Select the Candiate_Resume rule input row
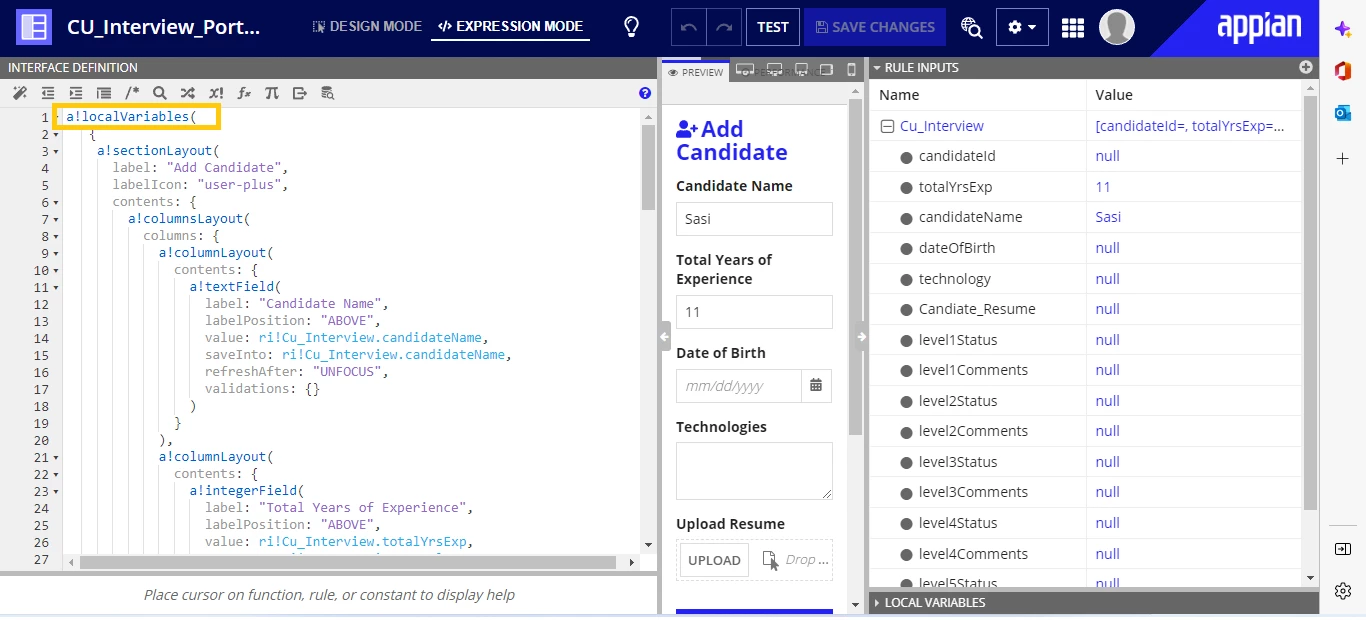Screen dimensions: 1366x620 coord(1086,309)
